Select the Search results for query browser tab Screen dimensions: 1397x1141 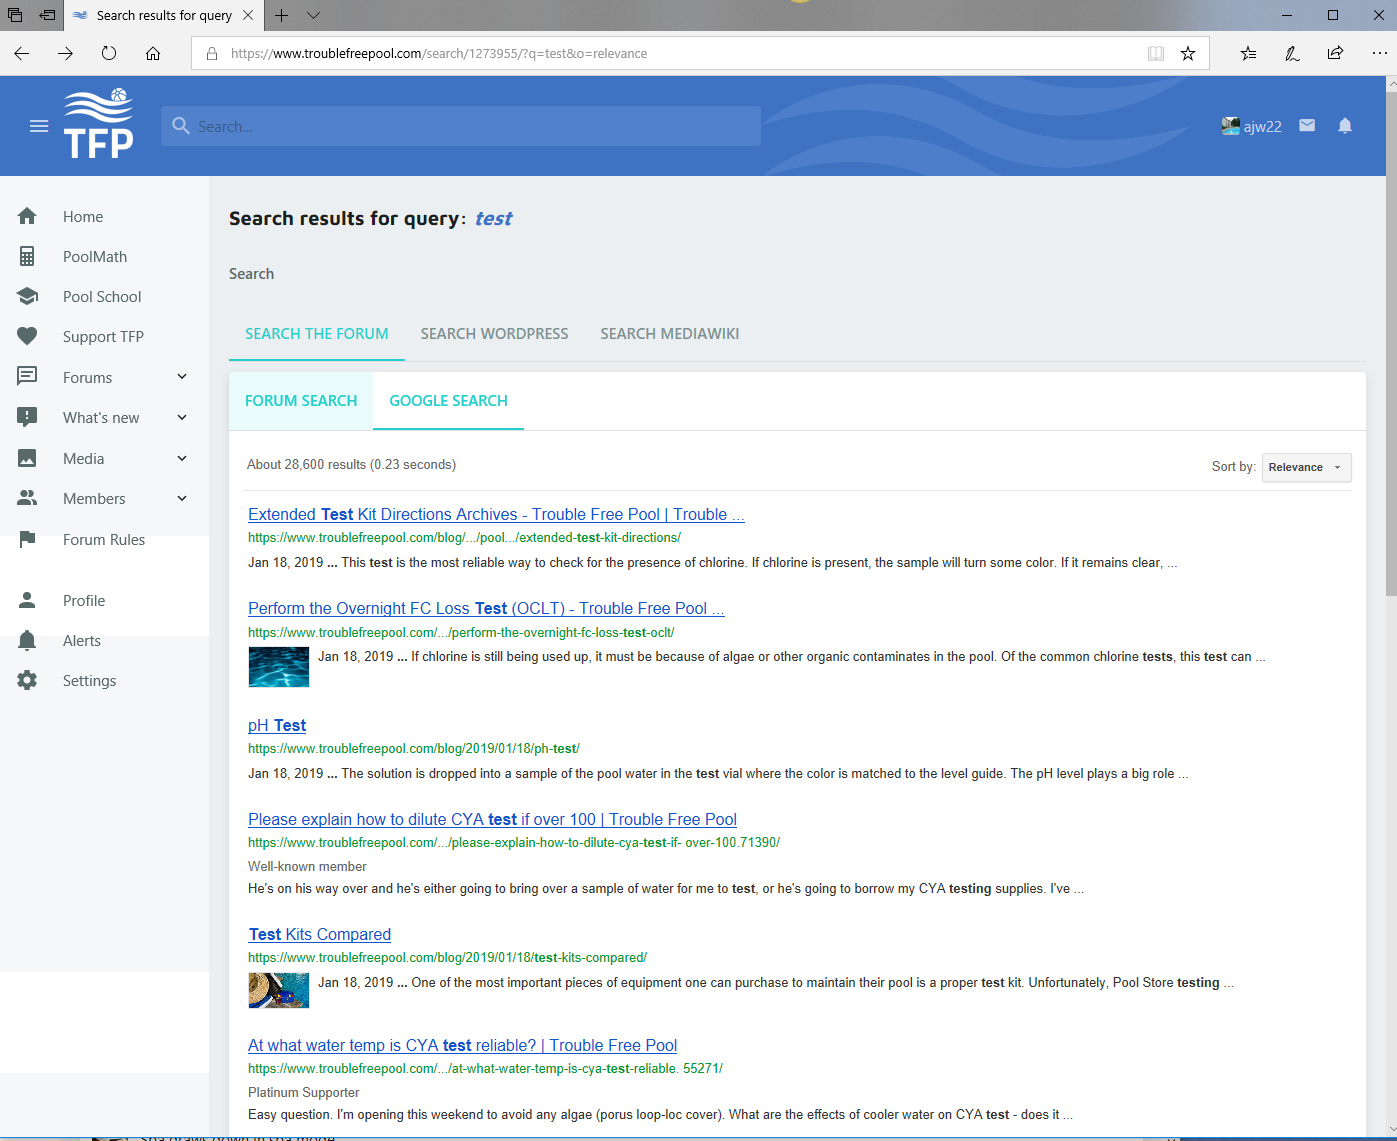[x=164, y=15]
